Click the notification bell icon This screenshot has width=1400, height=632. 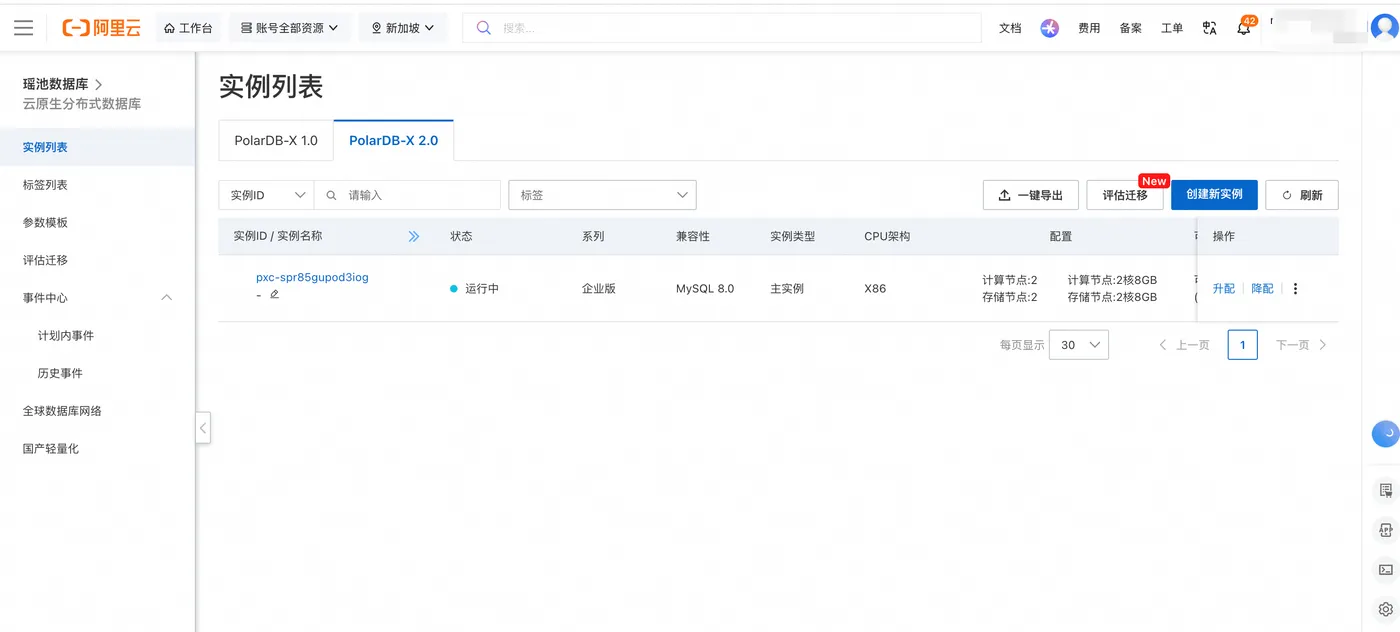pos(1243,28)
